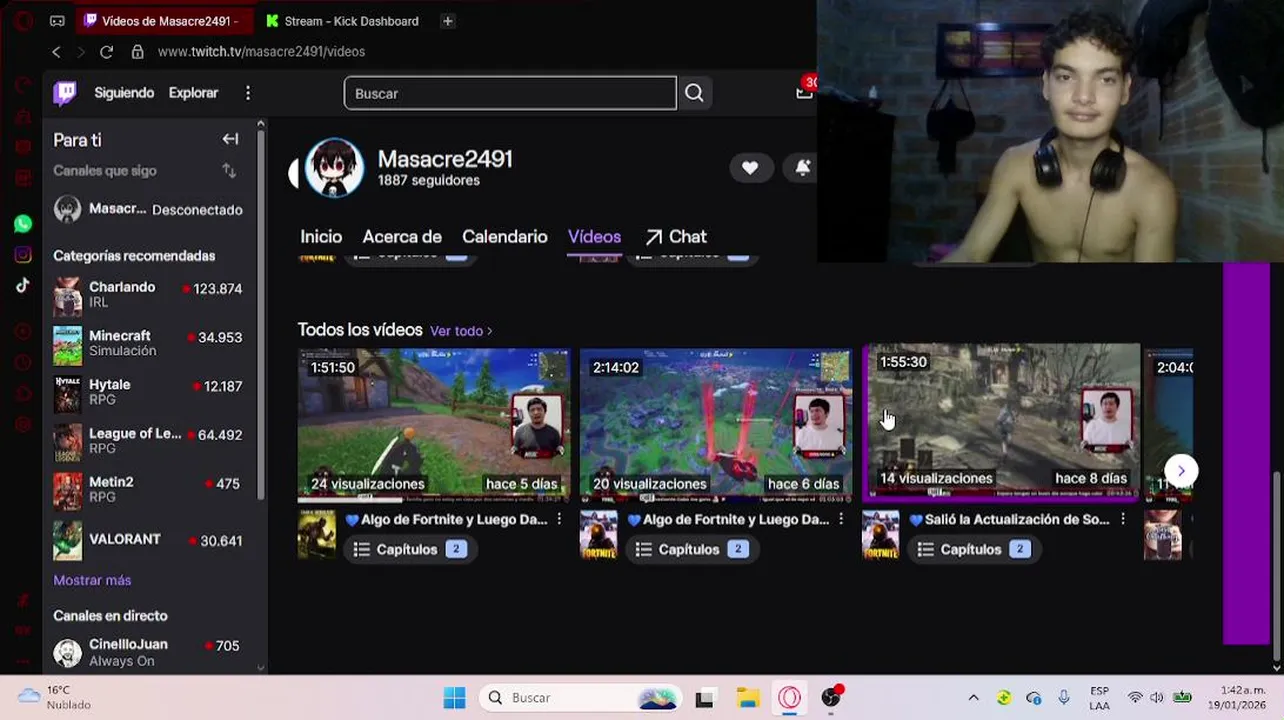Viewport: 1284px width, 720px height.
Task: Expand chapters for the 2:14:02 video
Action: coord(692,549)
